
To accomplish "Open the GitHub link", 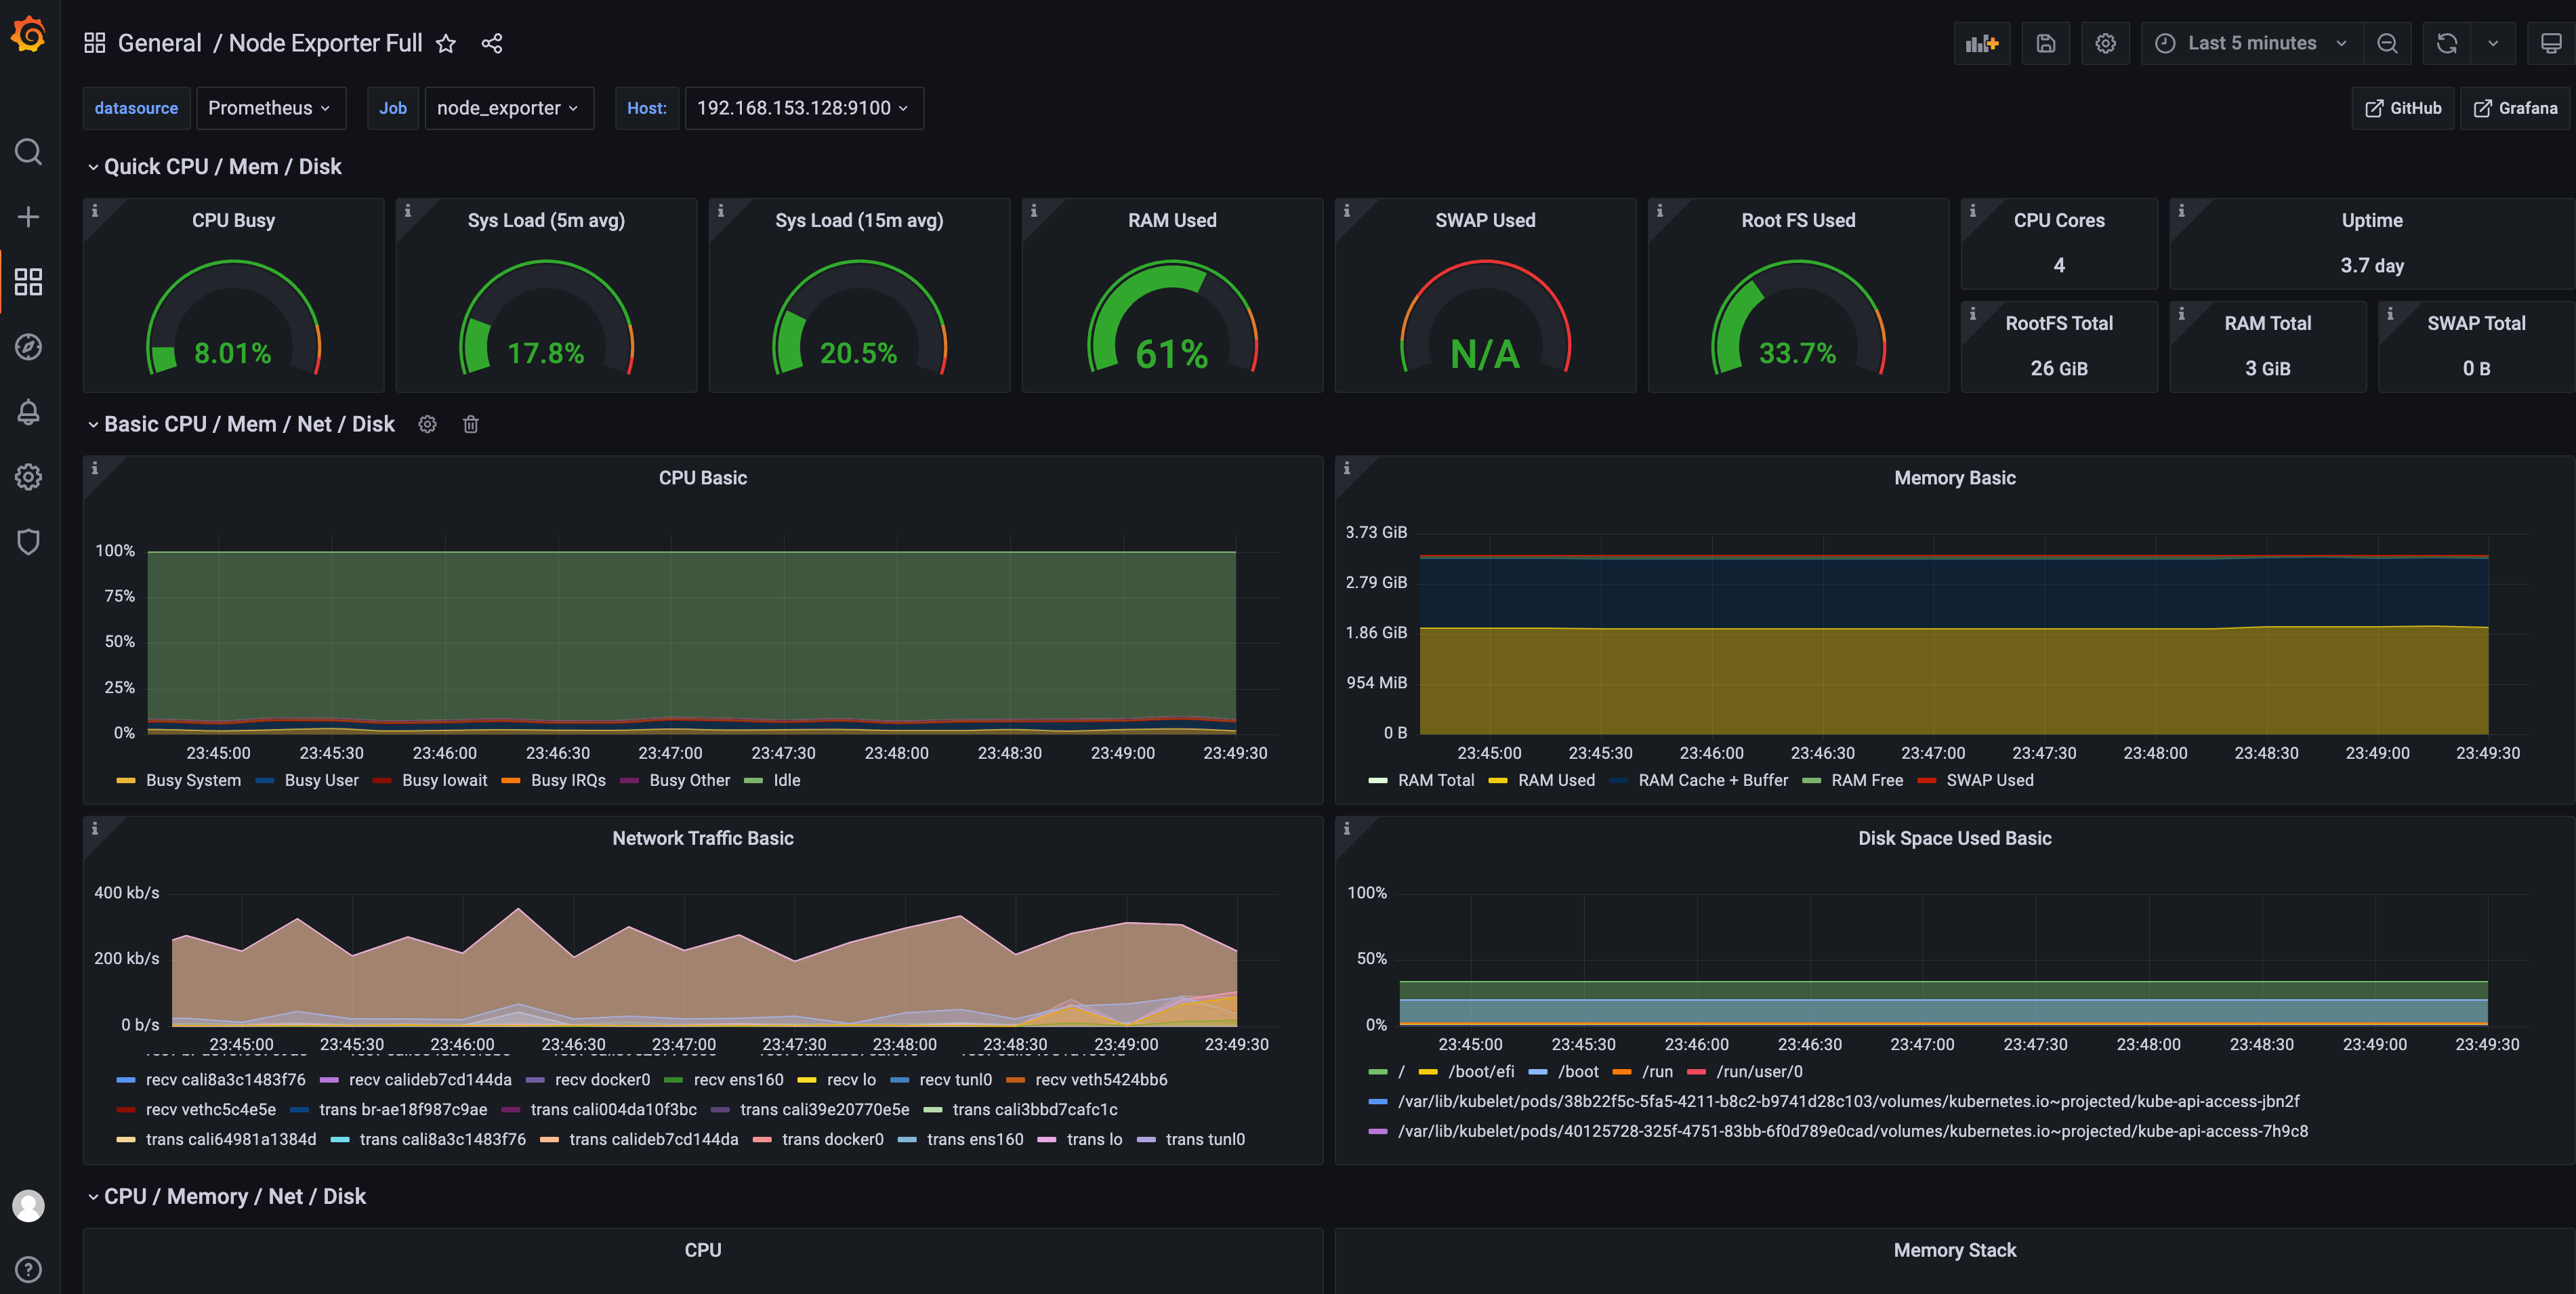I will (x=2402, y=108).
